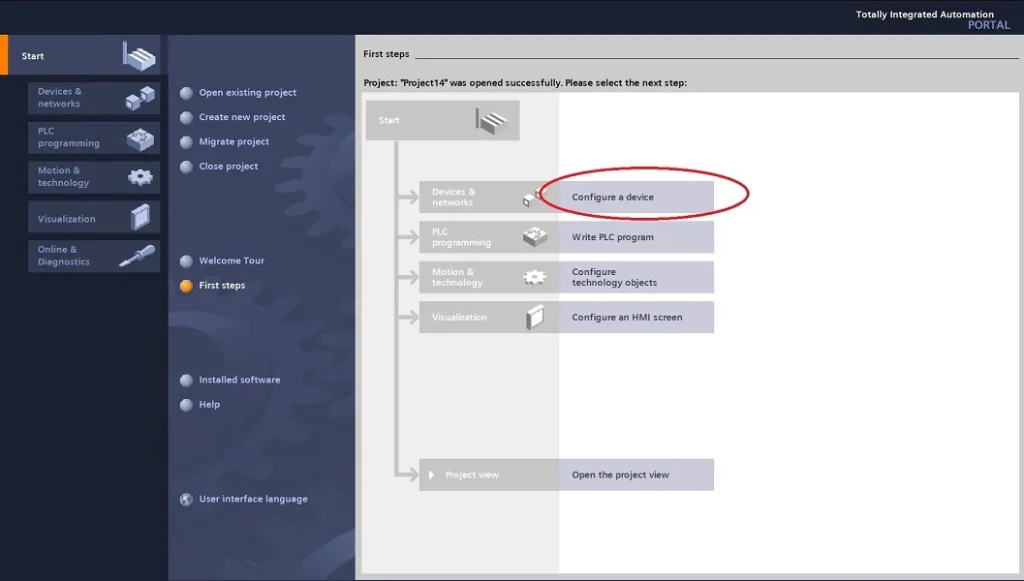Open Installed software list
The width and height of the screenshot is (1024, 581).
[239, 380]
